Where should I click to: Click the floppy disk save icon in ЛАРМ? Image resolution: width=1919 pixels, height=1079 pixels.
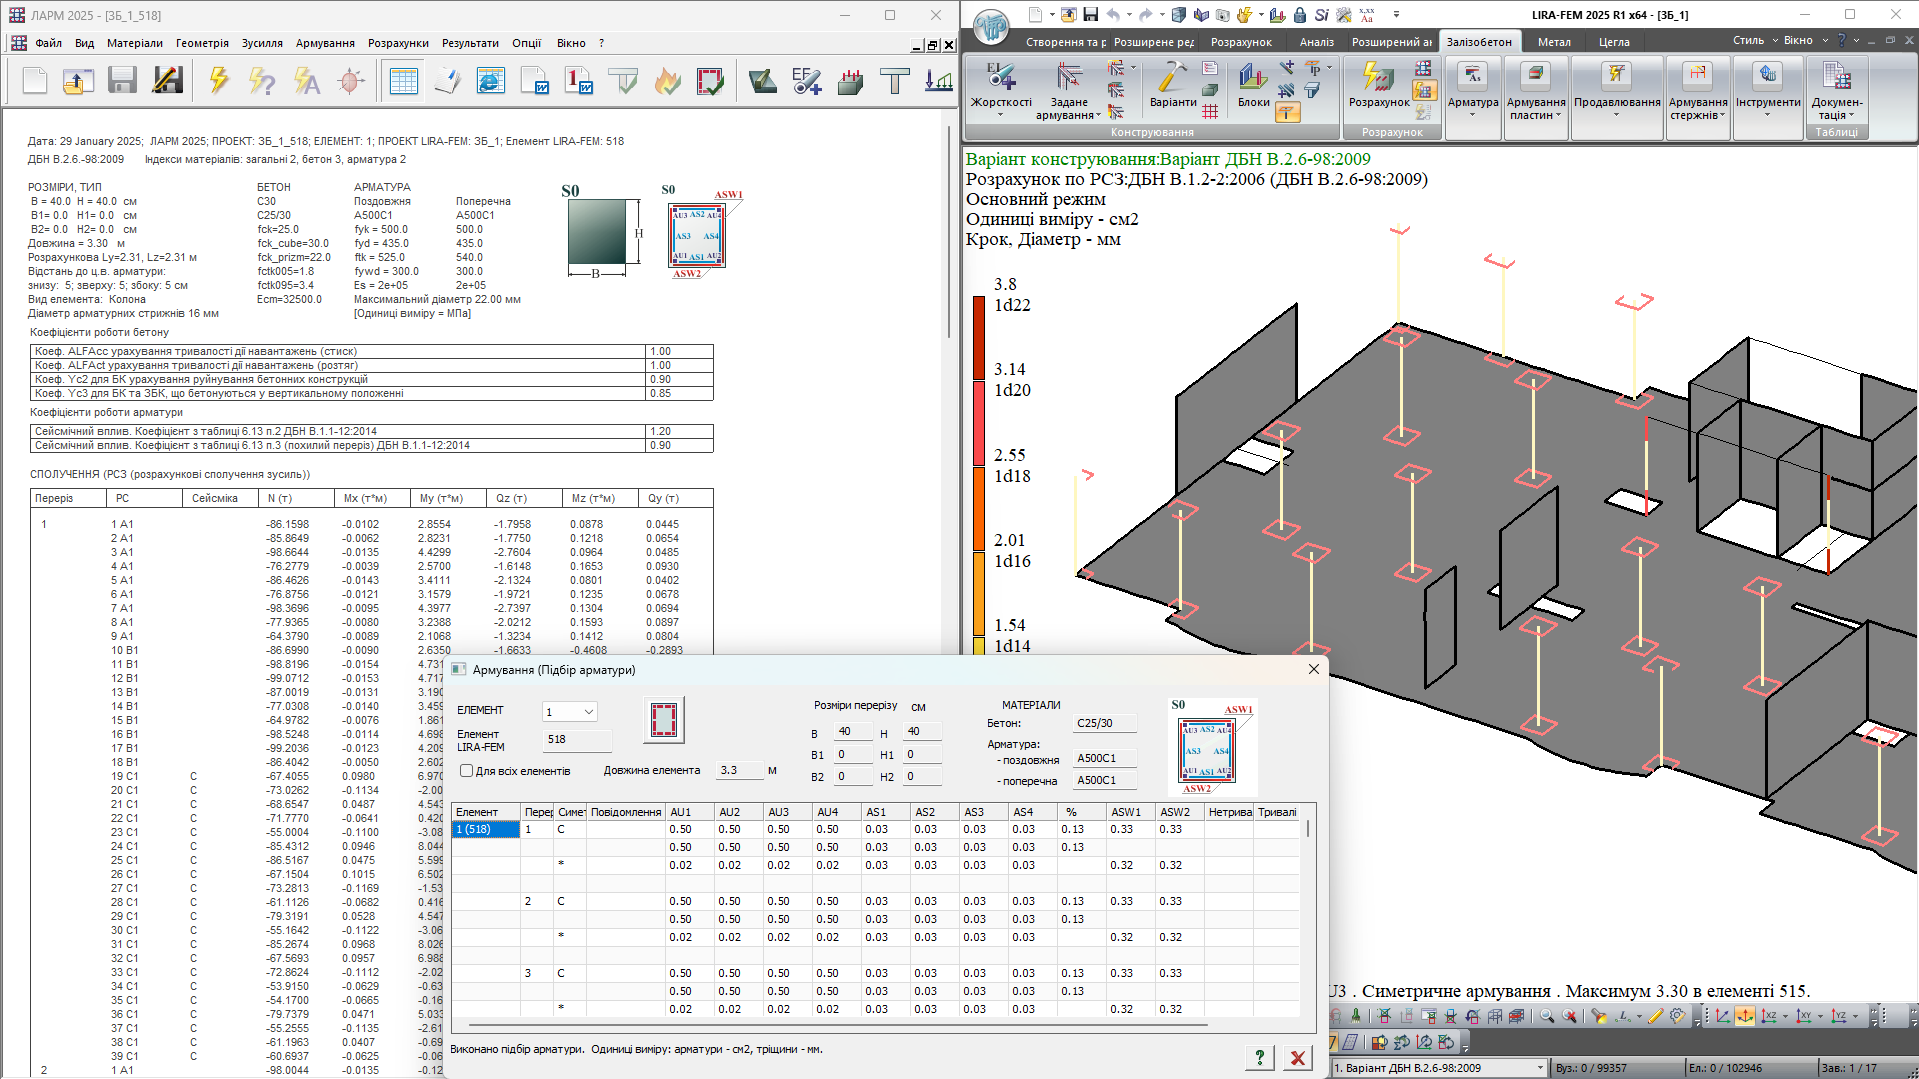(122, 81)
